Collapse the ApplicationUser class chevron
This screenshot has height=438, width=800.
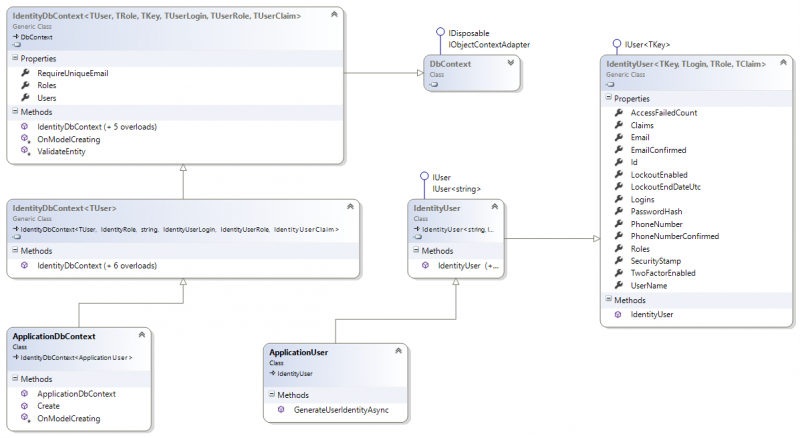[x=398, y=351]
